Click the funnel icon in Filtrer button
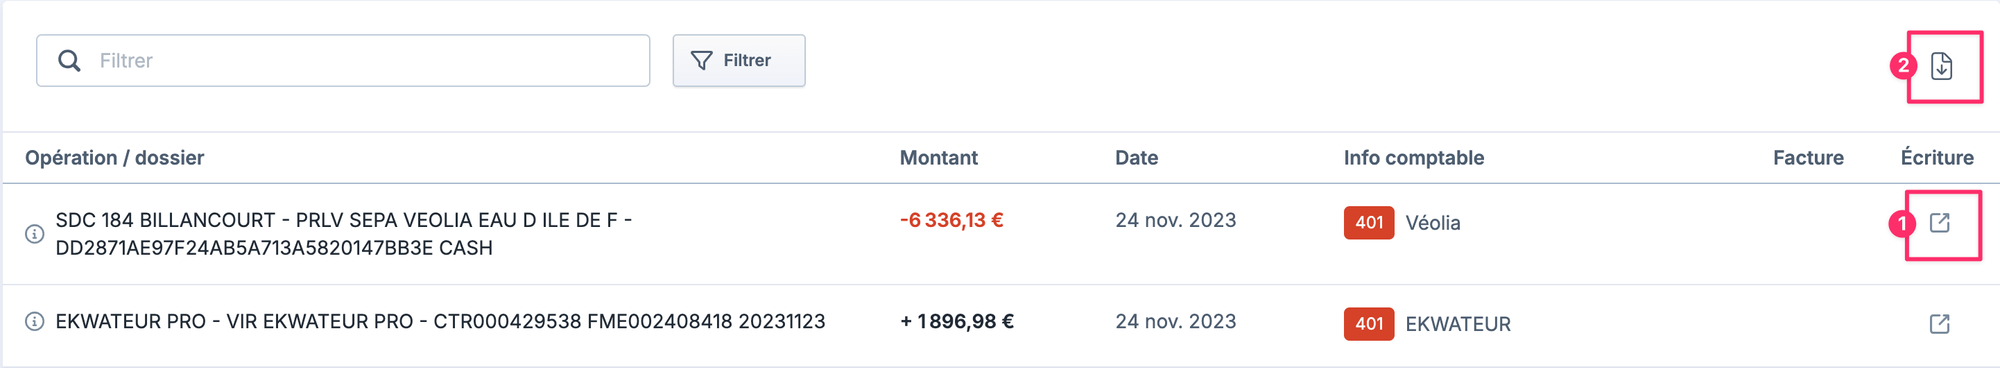Screen dimensions: 2000x368 pyautogui.click(x=702, y=61)
